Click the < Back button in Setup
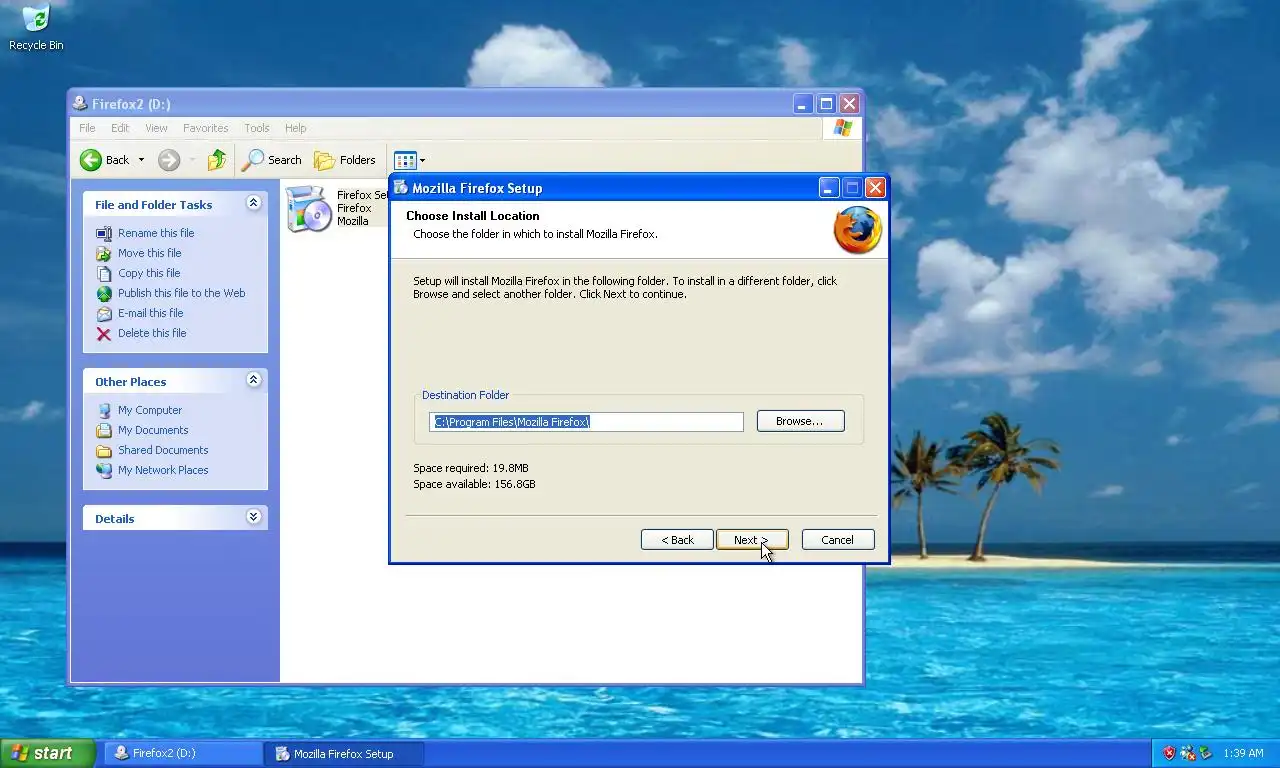 pos(677,540)
